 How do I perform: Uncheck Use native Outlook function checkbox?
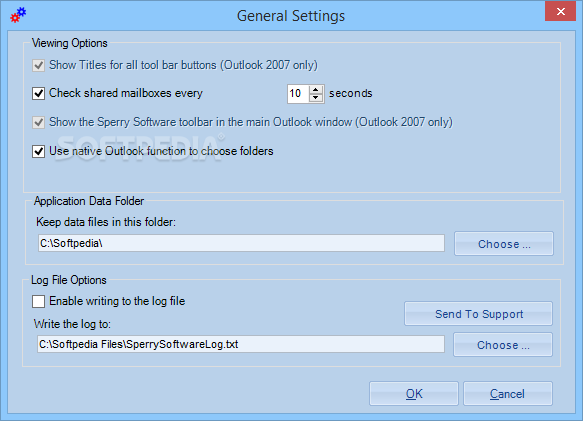tap(38, 151)
